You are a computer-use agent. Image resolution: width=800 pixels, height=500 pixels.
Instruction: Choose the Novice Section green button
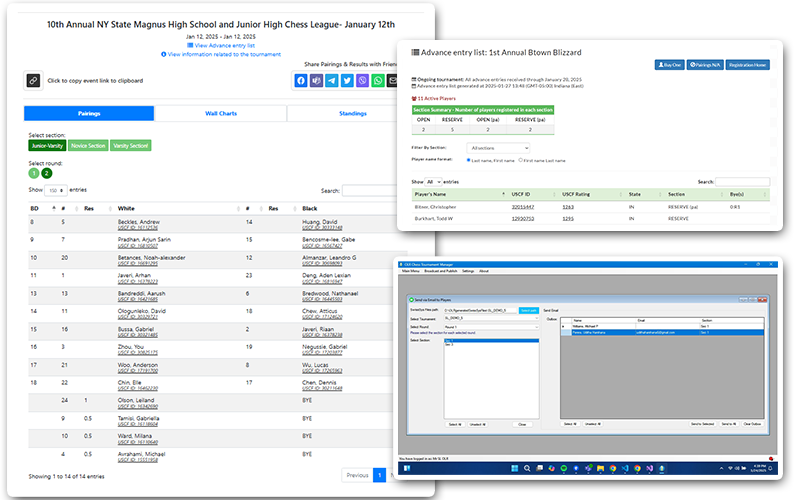[x=87, y=146]
